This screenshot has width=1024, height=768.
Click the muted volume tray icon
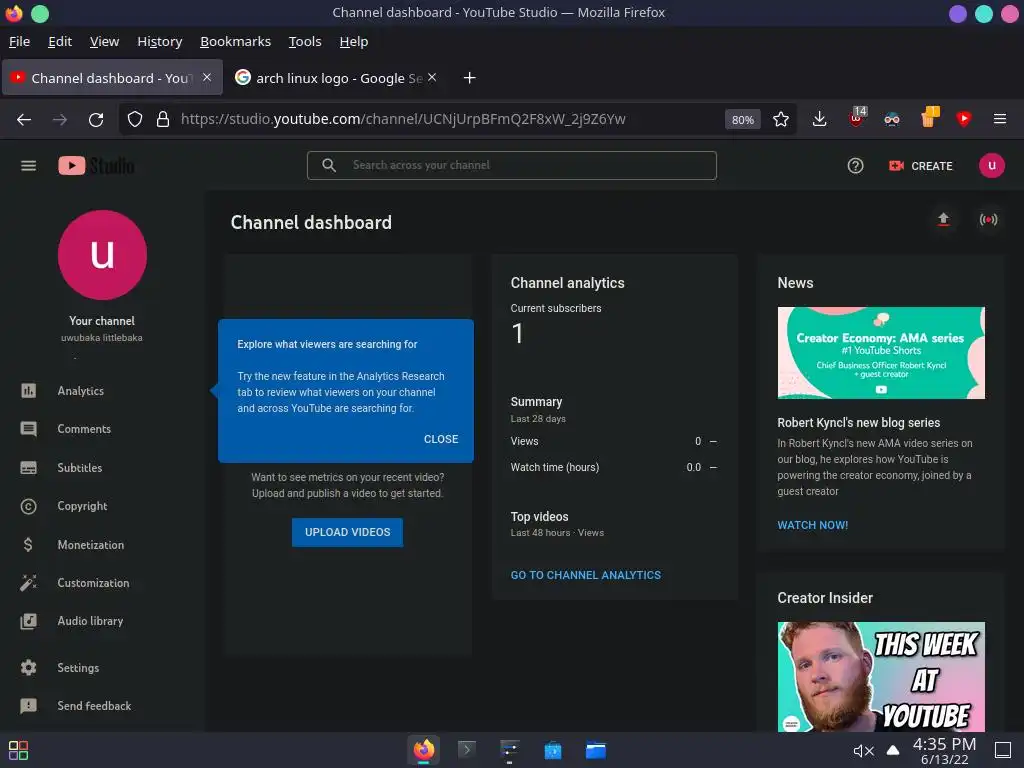click(x=863, y=751)
